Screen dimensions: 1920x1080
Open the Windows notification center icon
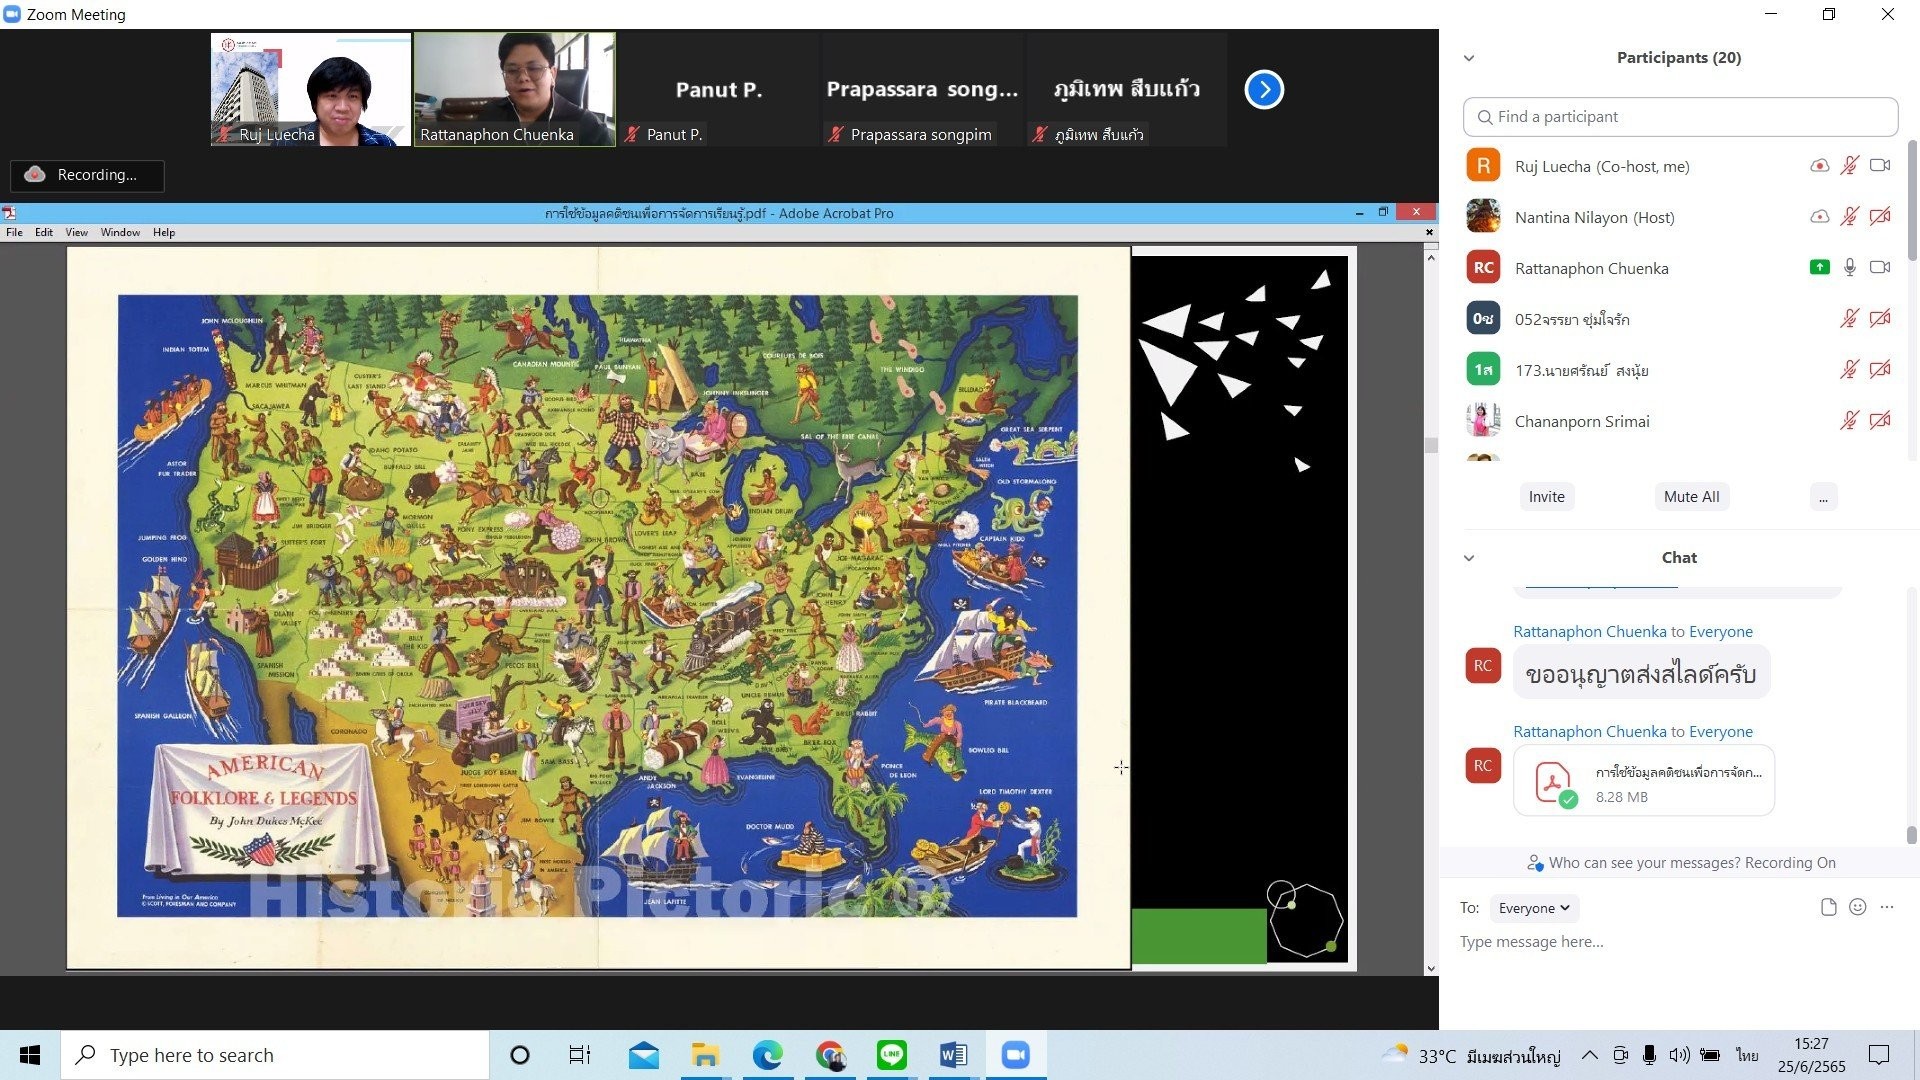pos(1879,1055)
